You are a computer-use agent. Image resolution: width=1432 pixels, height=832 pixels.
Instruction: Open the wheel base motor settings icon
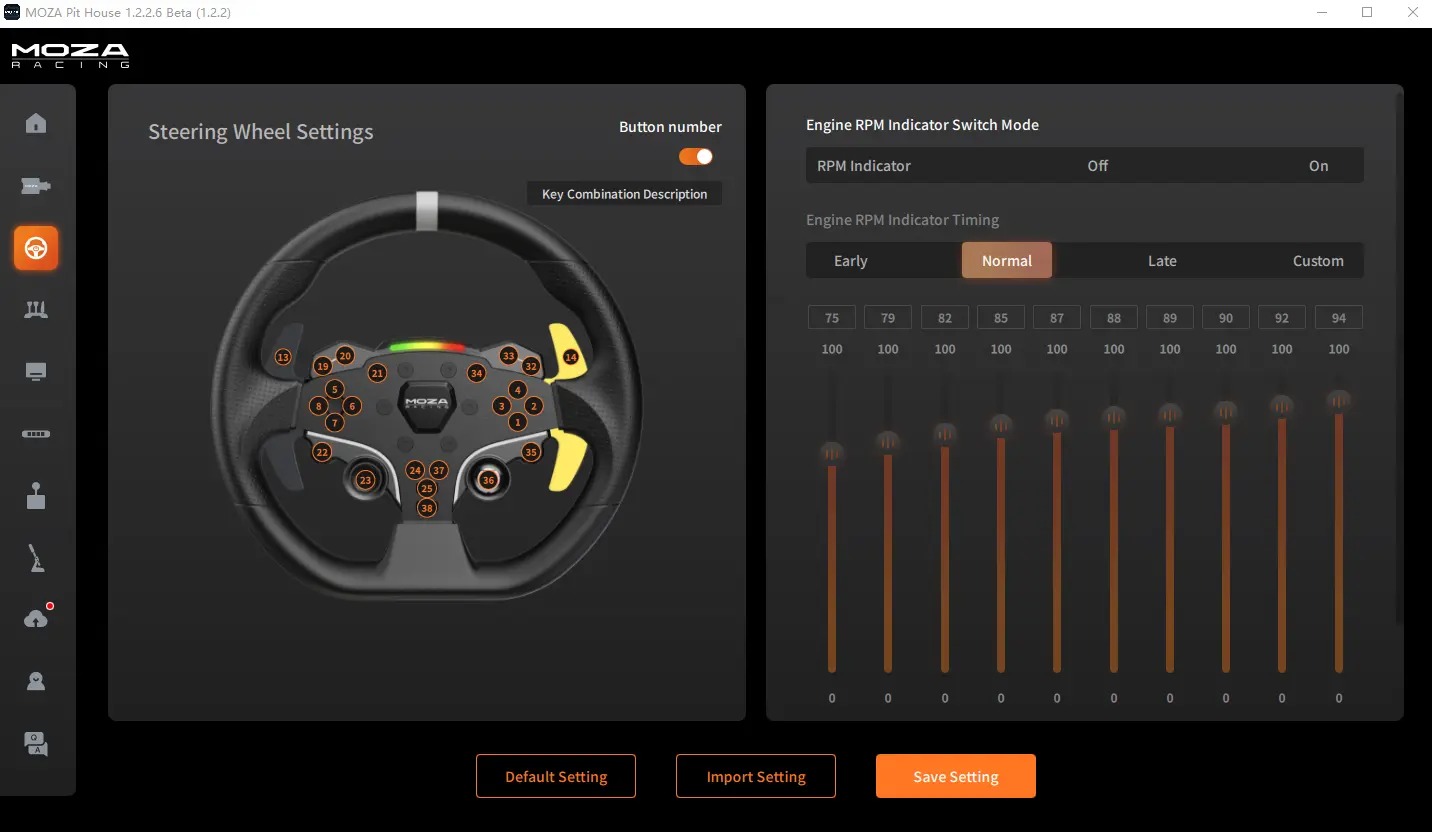36,186
